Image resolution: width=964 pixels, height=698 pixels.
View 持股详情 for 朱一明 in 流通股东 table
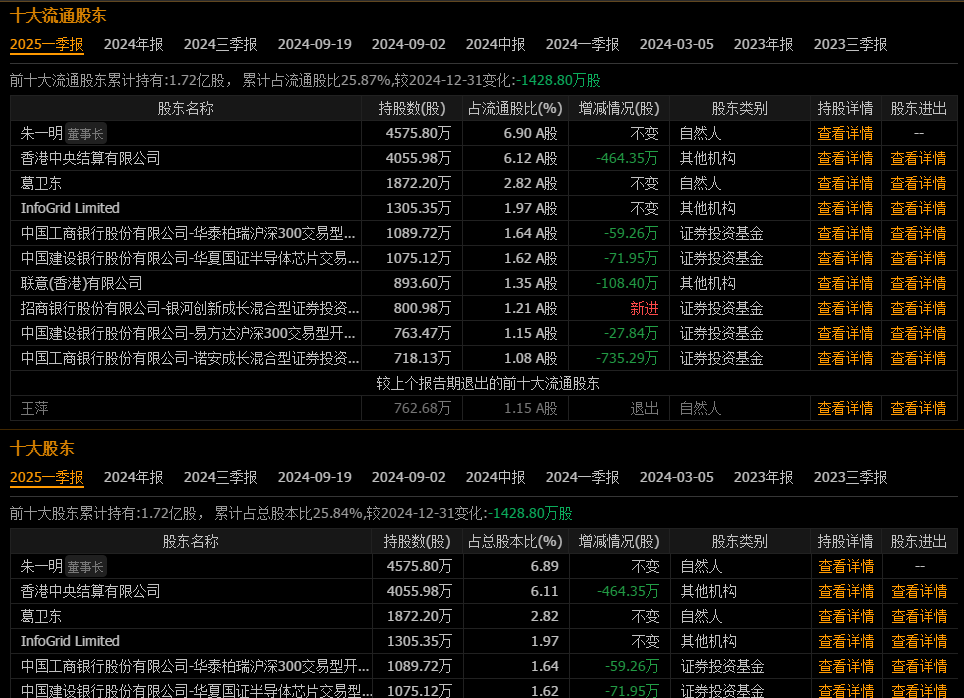[845, 133]
